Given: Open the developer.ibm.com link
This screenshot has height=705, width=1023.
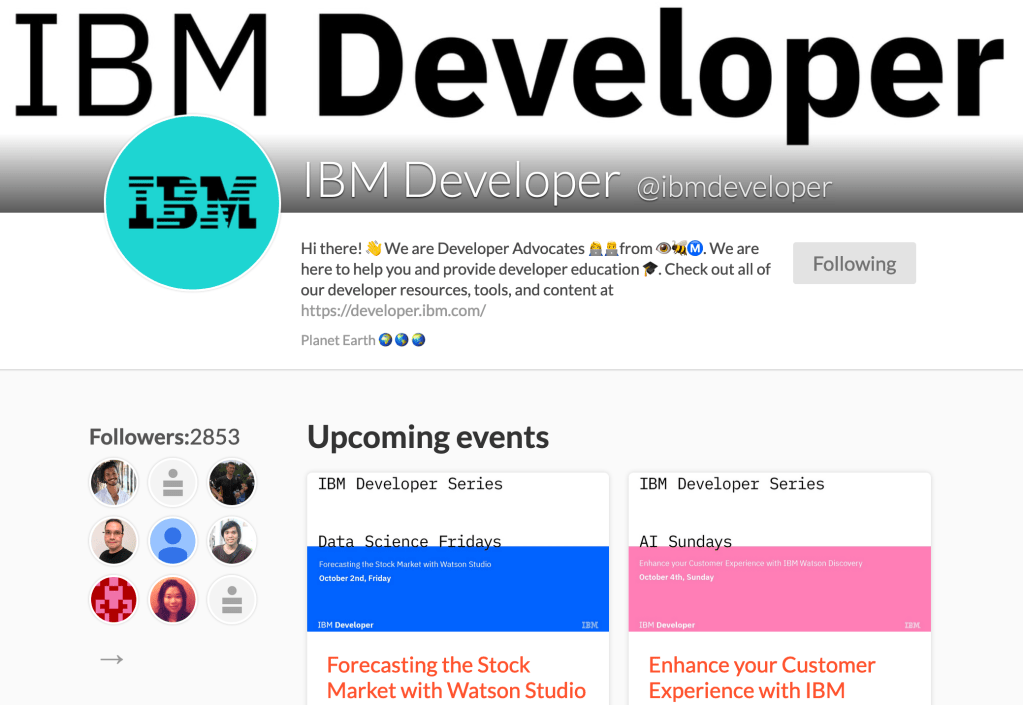Looking at the screenshot, I should point(393,311).
